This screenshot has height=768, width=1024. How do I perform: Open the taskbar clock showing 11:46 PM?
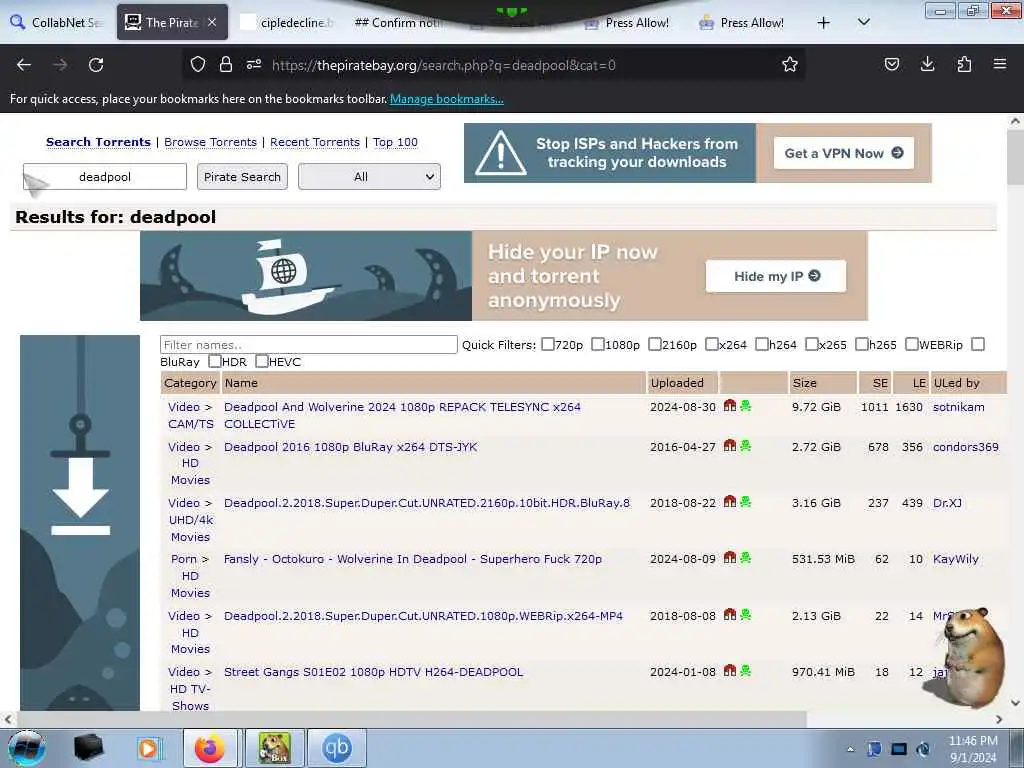973,749
